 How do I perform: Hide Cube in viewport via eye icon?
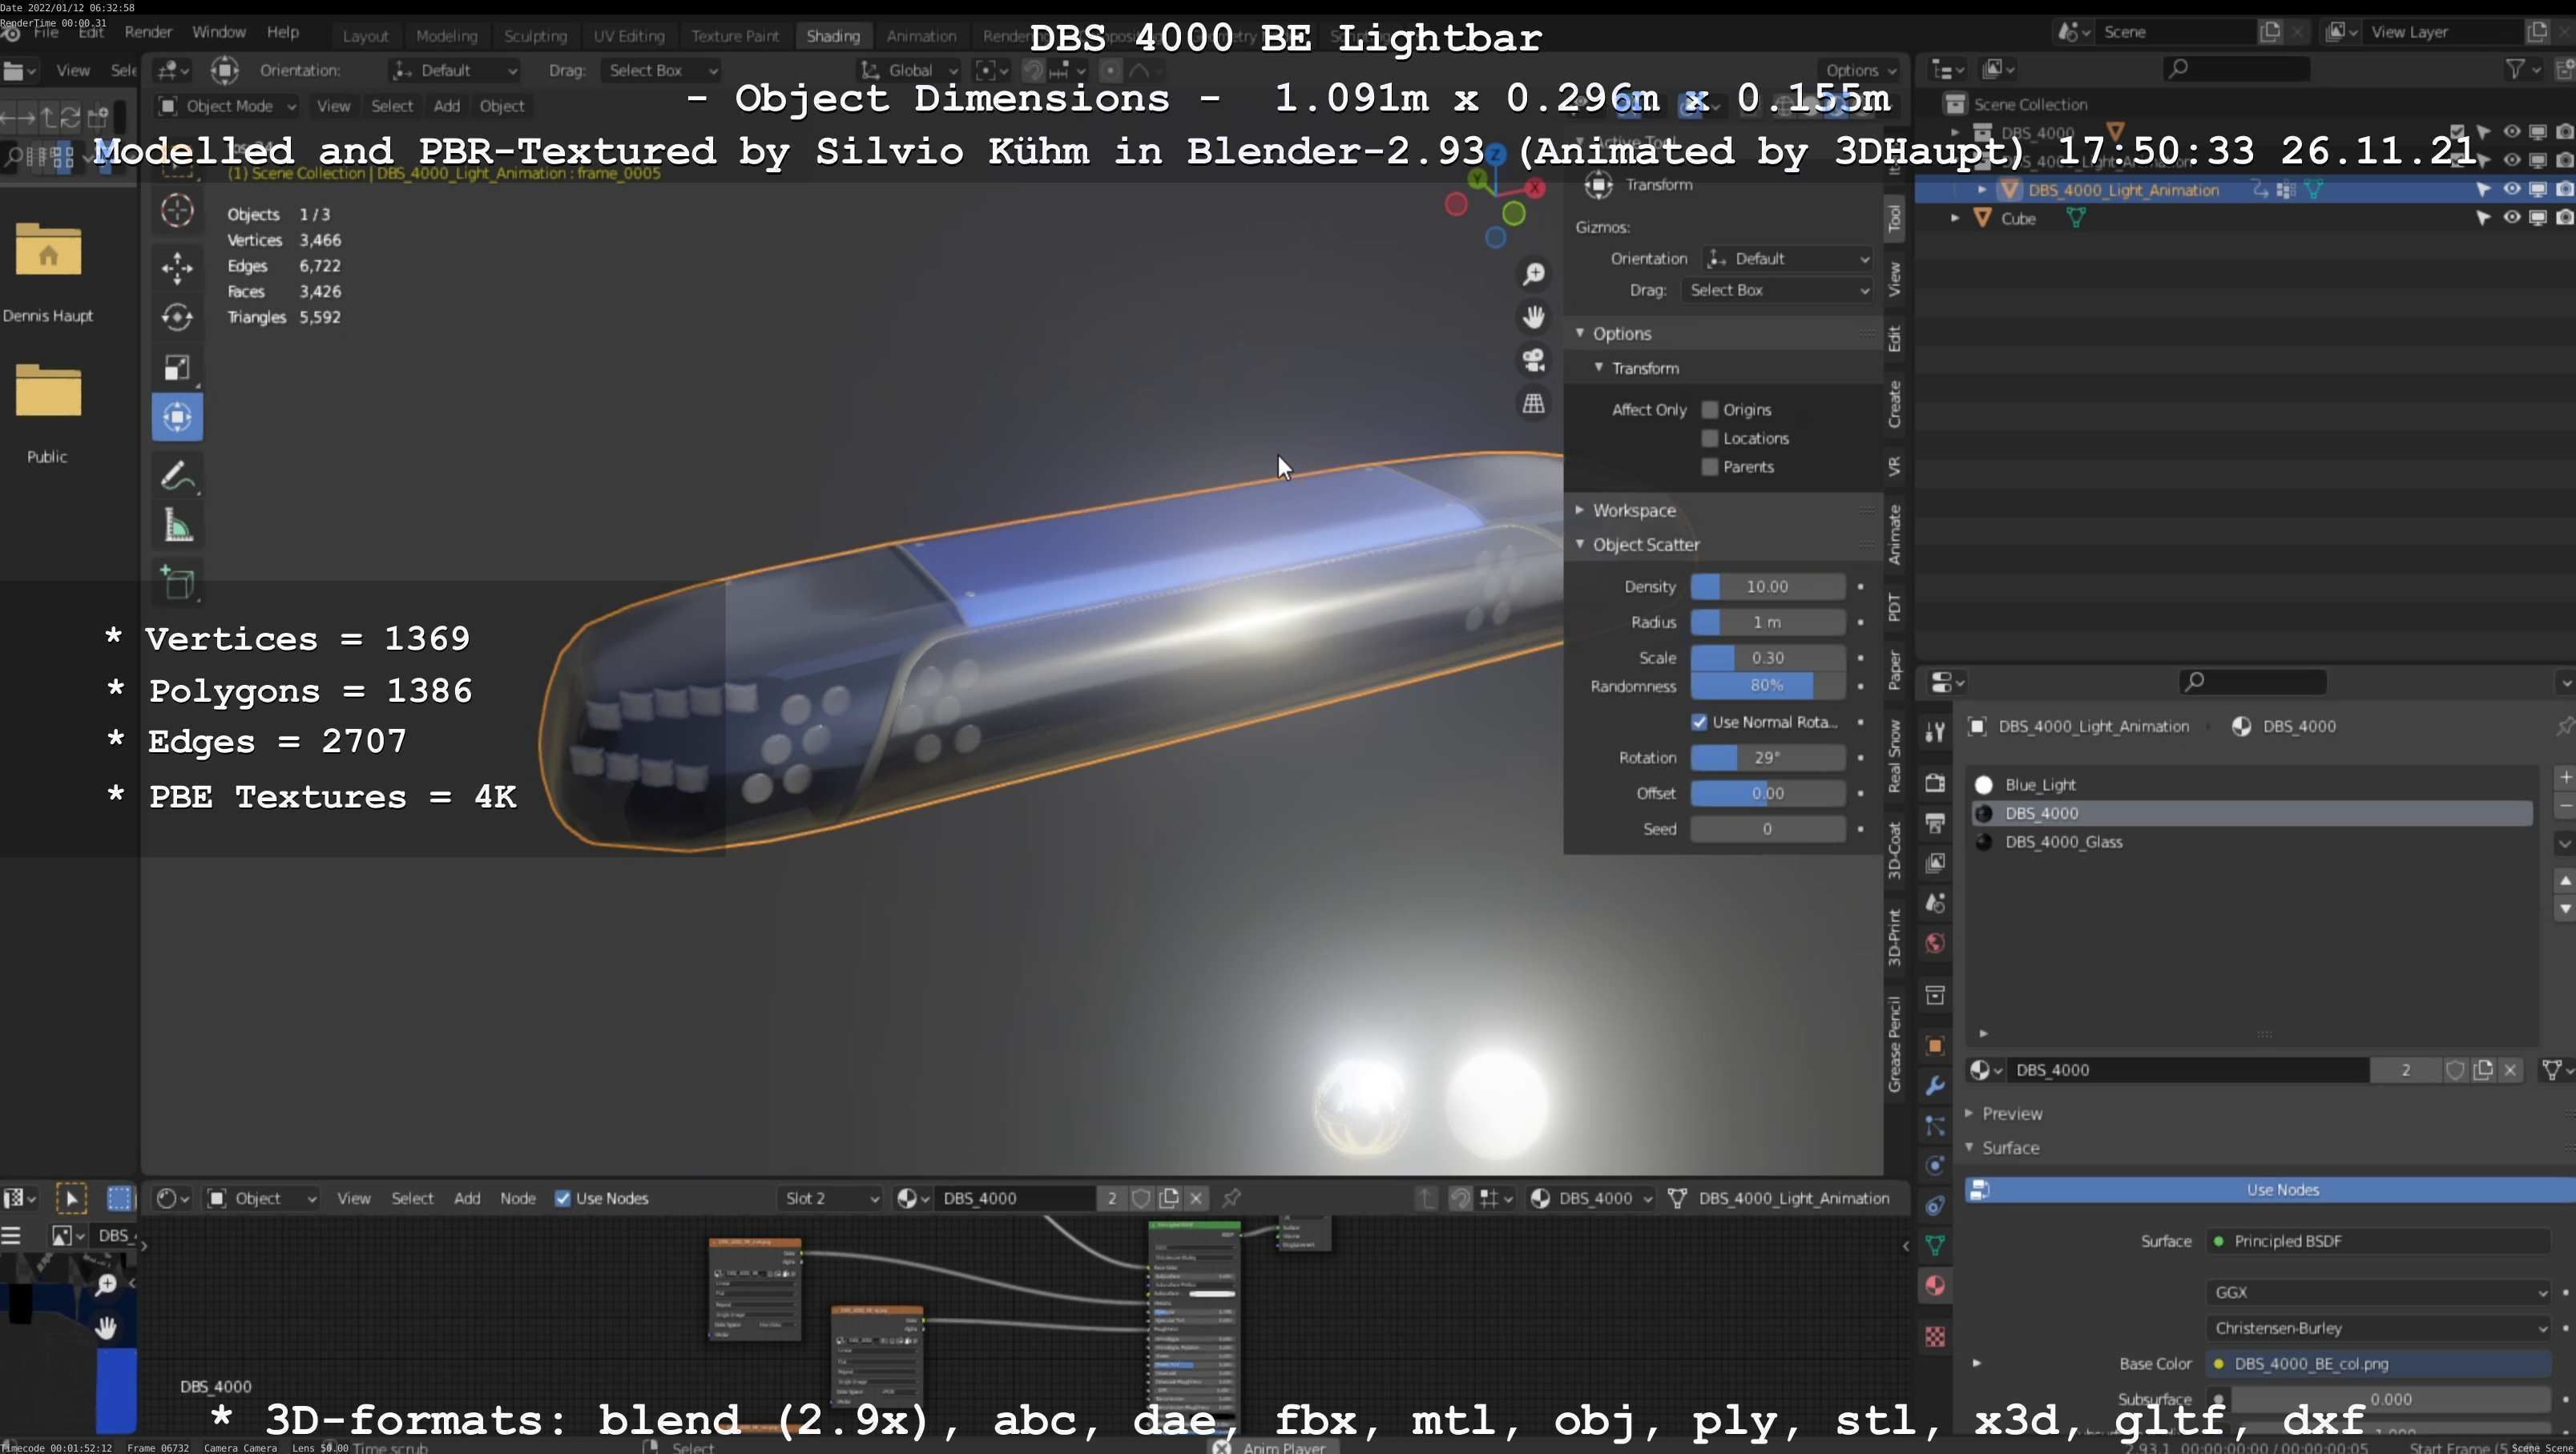pyautogui.click(x=2512, y=217)
